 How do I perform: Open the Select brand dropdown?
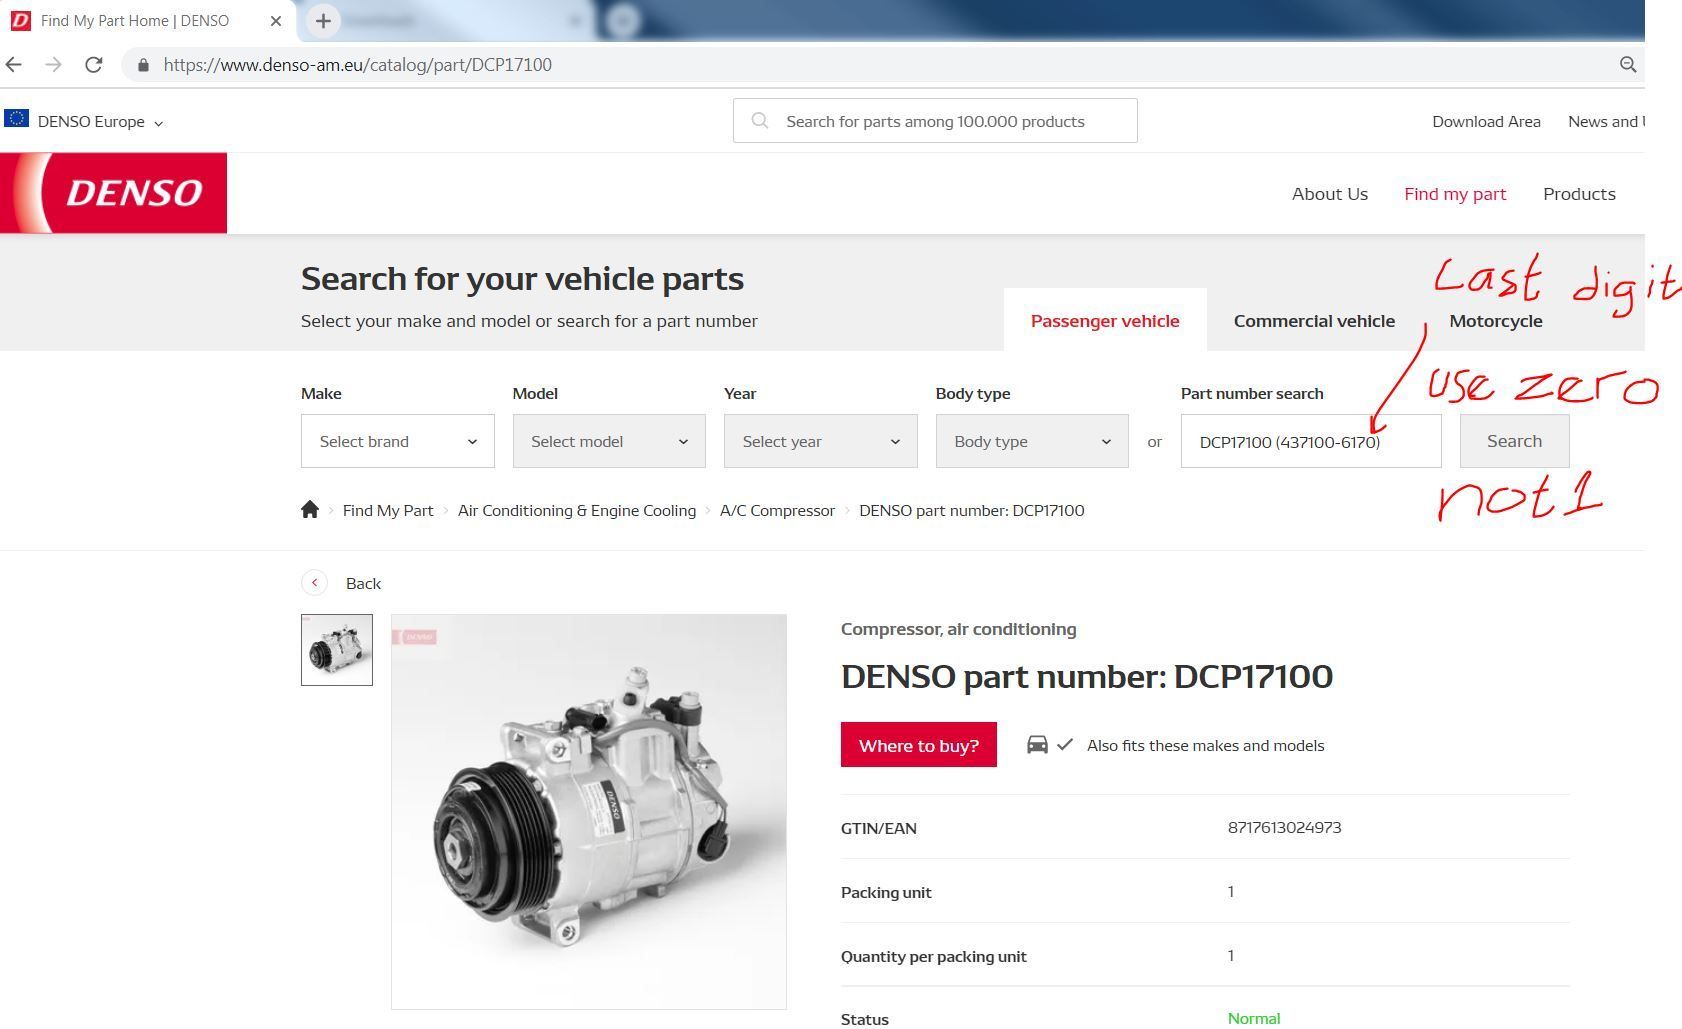click(x=398, y=441)
